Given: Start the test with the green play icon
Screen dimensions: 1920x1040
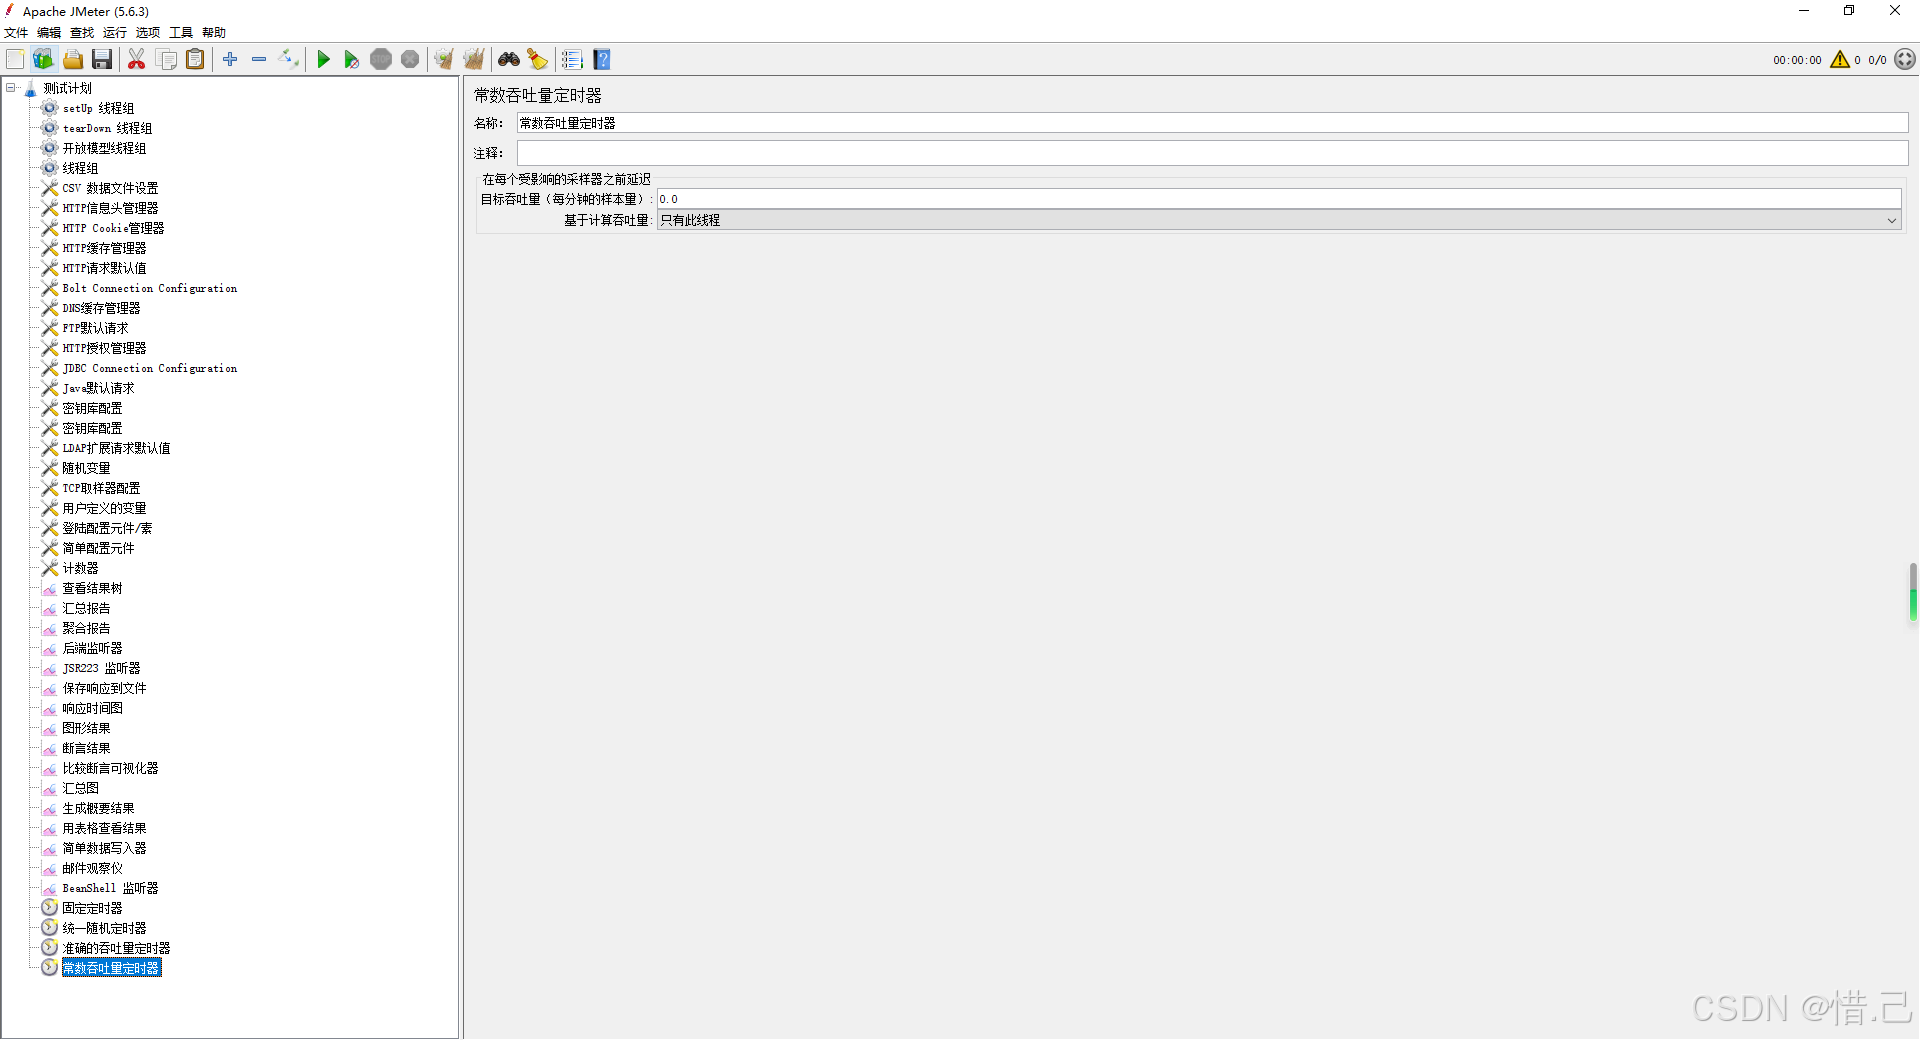Looking at the screenshot, I should coord(323,60).
